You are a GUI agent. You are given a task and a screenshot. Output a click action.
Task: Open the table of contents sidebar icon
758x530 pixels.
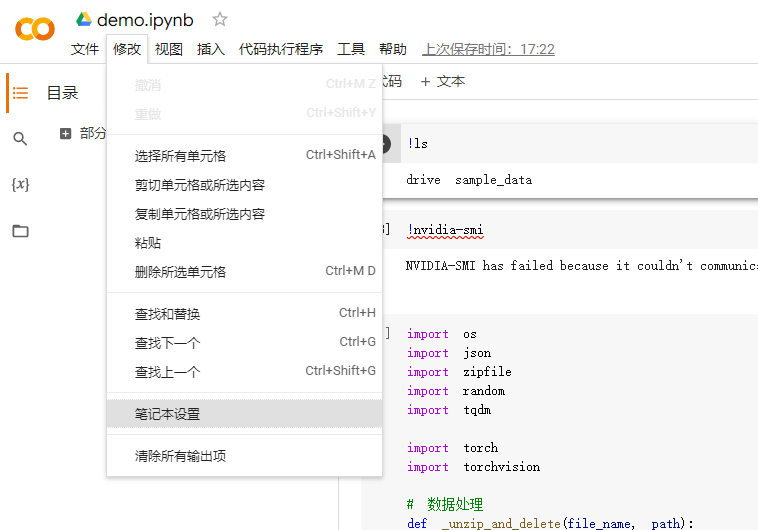20,93
